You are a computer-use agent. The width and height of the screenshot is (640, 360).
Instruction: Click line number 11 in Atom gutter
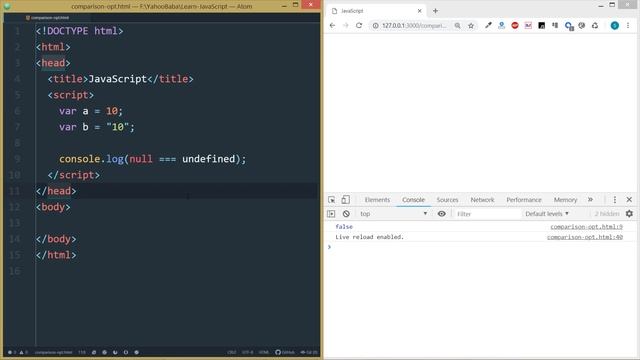coord(14,191)
